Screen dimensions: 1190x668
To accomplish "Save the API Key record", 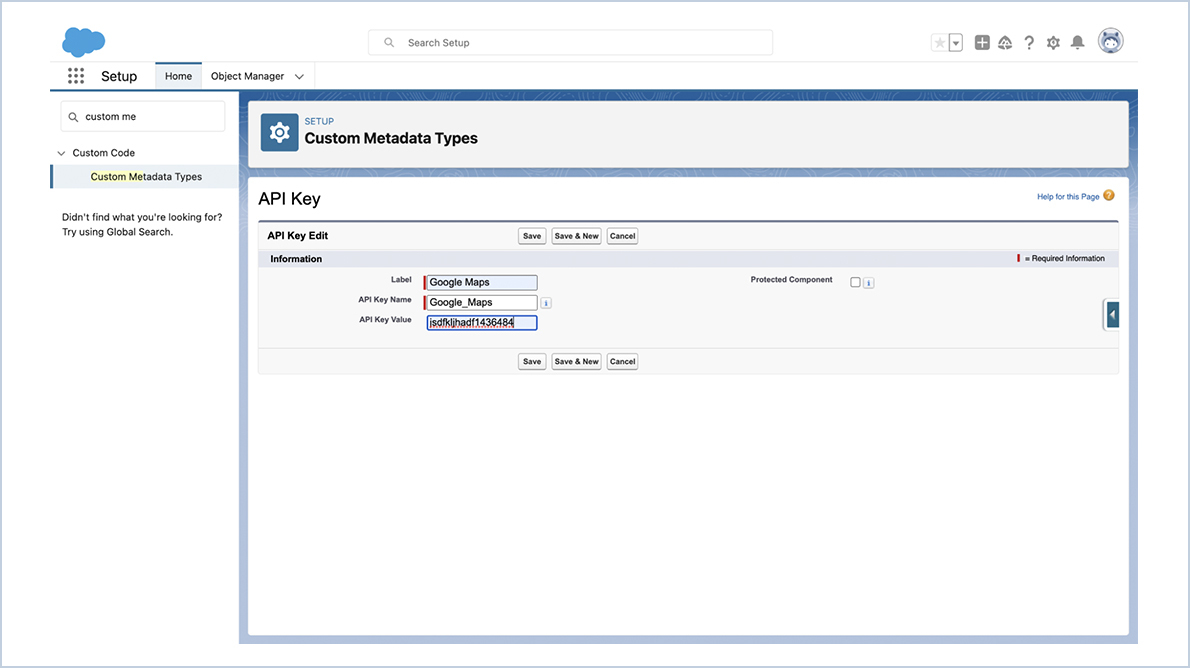I will click(531, 235).
